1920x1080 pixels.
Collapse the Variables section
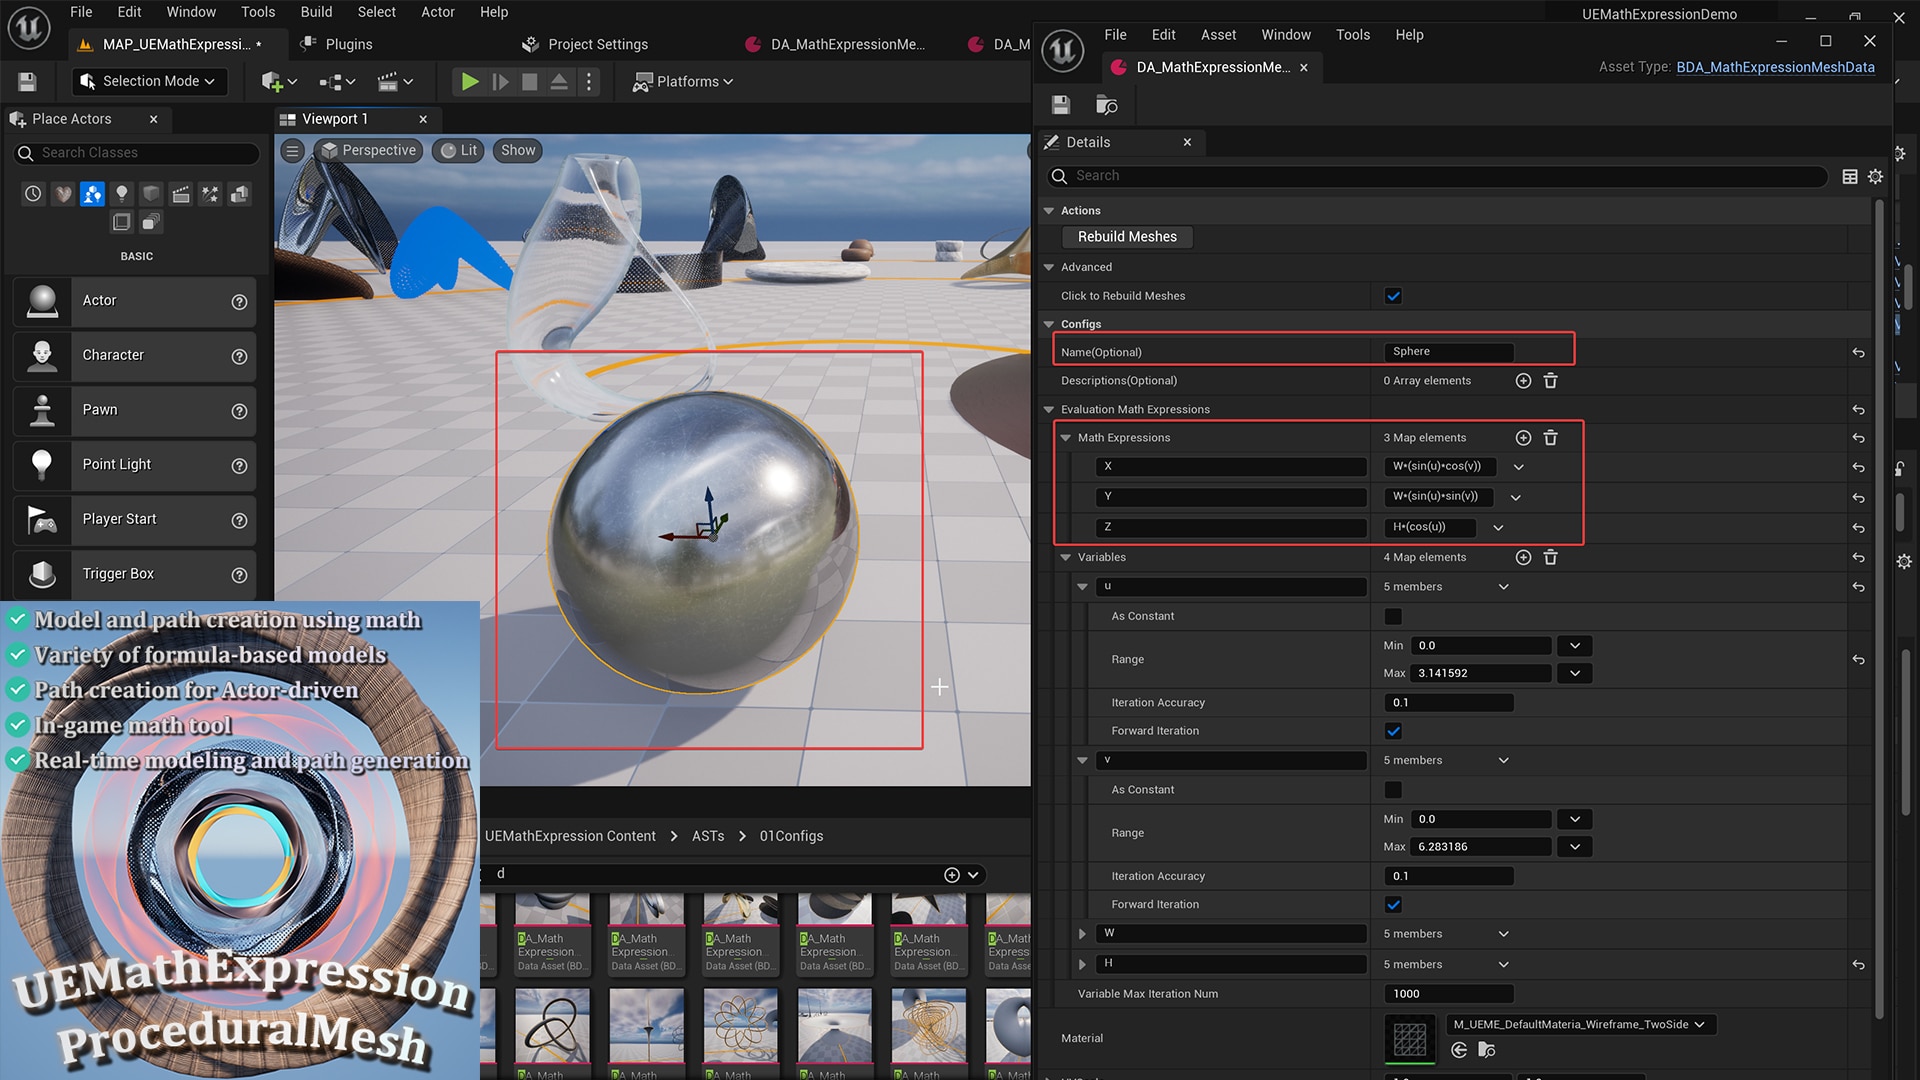(x=1064, y=557)
